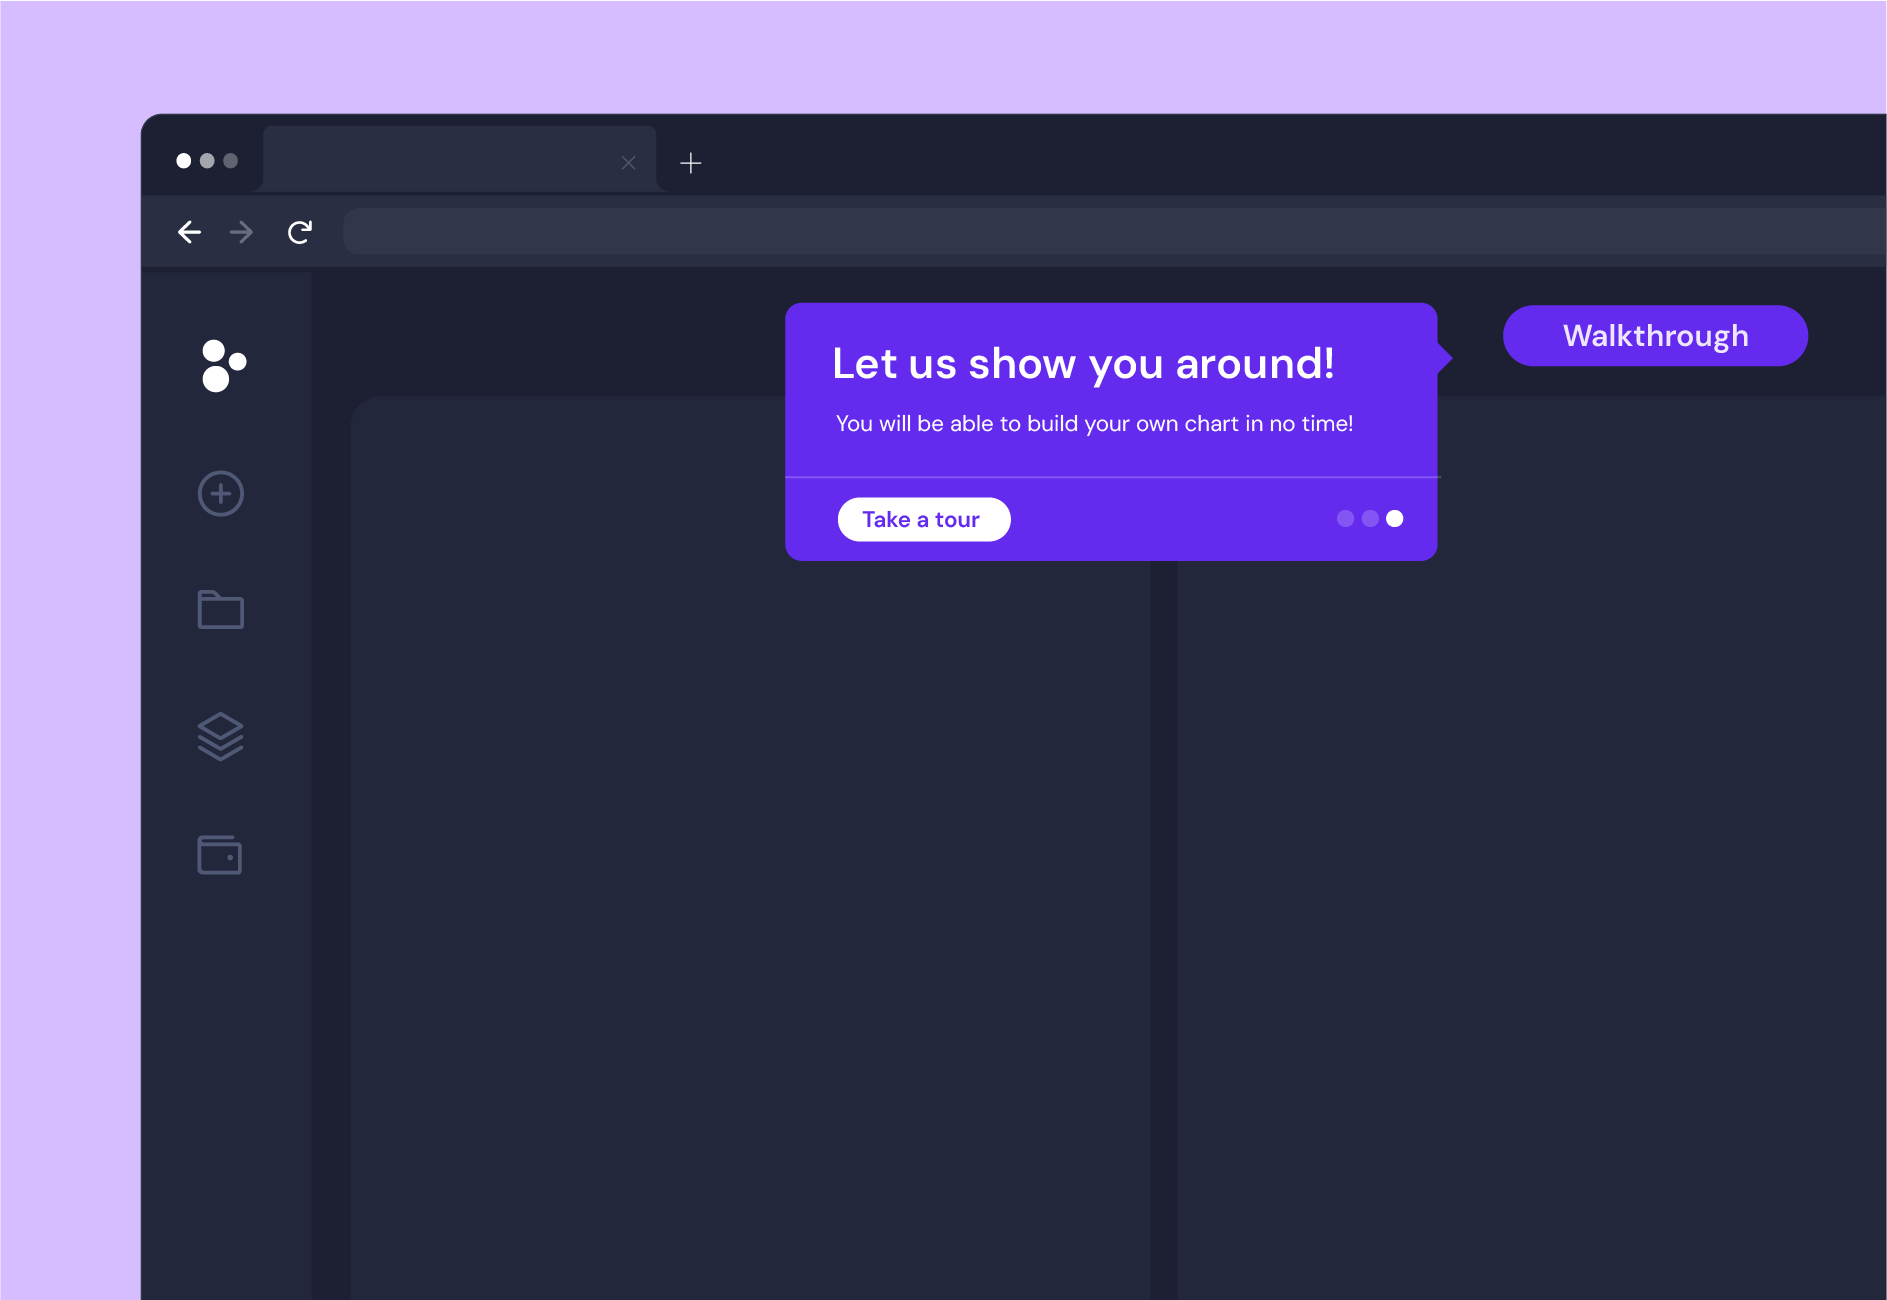1887x1300 pixels.
Task: Click the Take a tour button
Action: [x=924, y=519]
